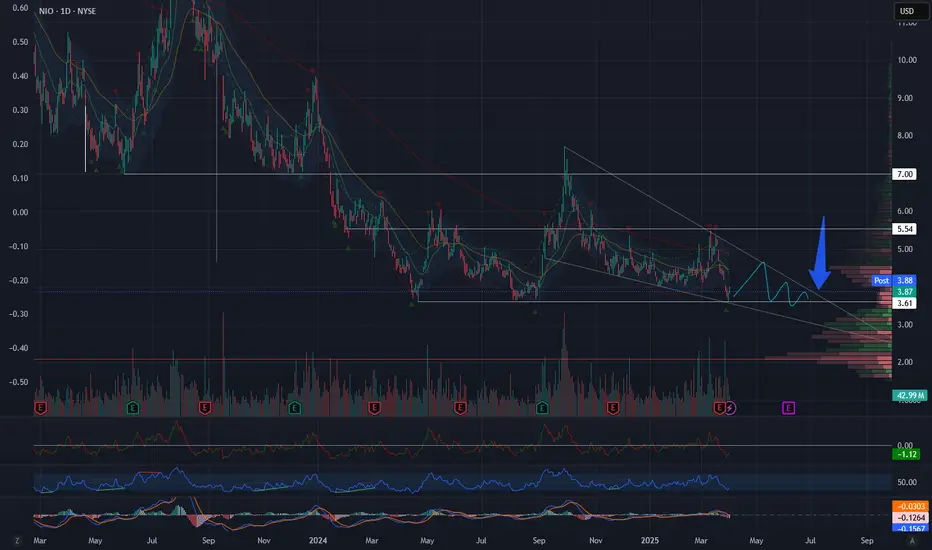Click the 2025 label on the time axis
The image size is (932, 550).
[x=650, y=540]
